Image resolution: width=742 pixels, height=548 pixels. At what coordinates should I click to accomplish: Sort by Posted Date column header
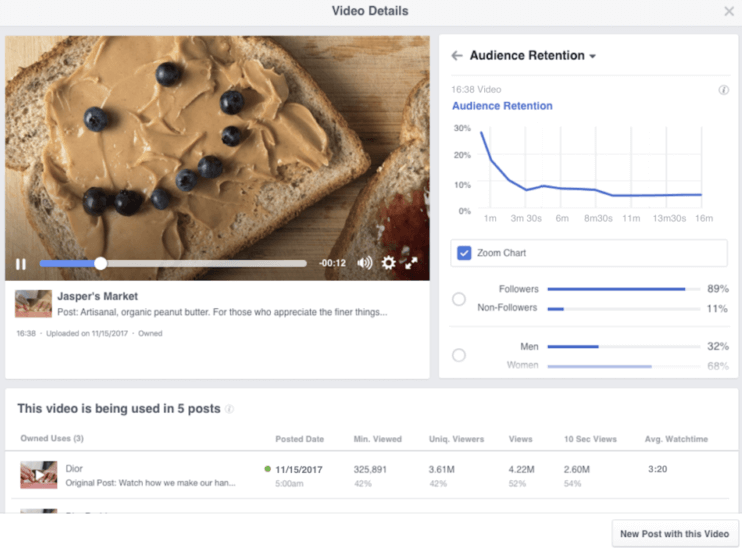(x=299, y=439)
